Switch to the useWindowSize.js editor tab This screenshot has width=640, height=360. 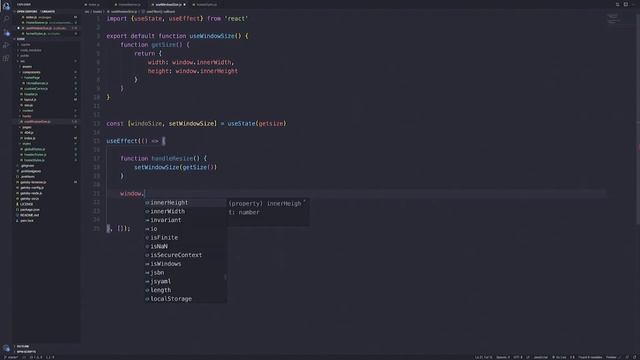tap(169, 4)
